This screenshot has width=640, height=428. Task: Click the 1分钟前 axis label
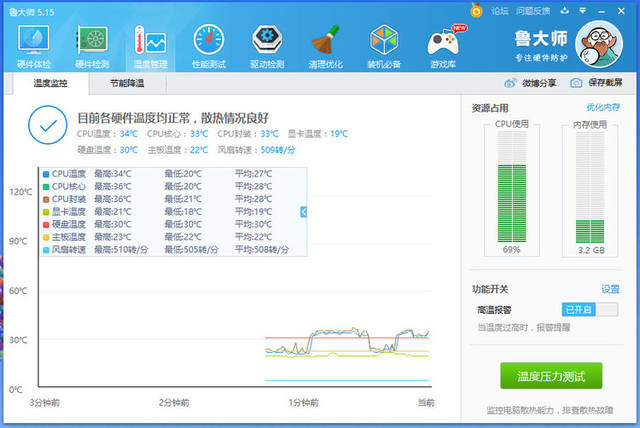coord(304,403)
